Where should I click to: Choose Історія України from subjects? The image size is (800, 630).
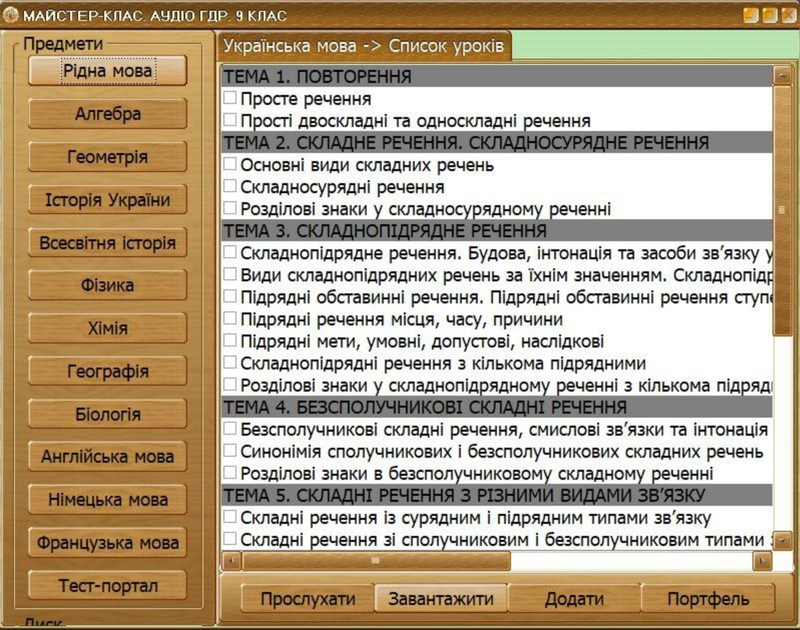pos(108,200)
